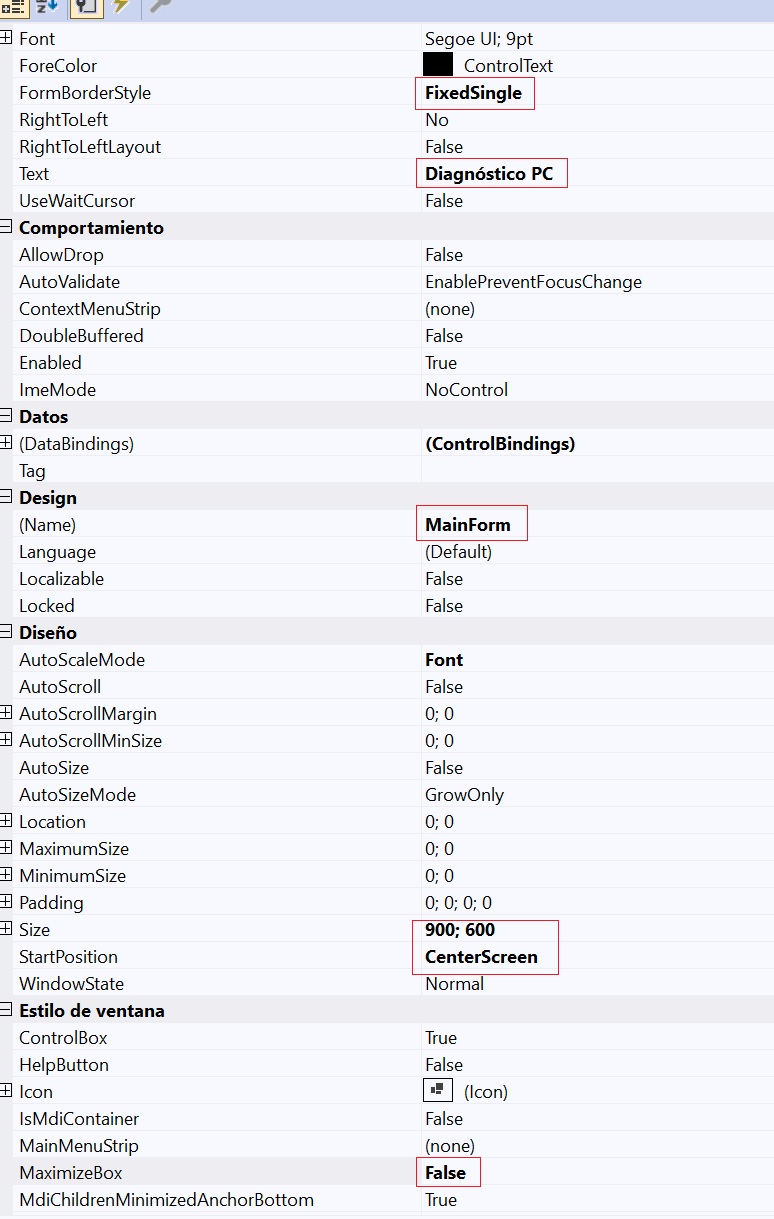Click the ForeColor black color swatch
This screenshot has width=774, height=1219.
pyautogui.click(x=438, y=65)
